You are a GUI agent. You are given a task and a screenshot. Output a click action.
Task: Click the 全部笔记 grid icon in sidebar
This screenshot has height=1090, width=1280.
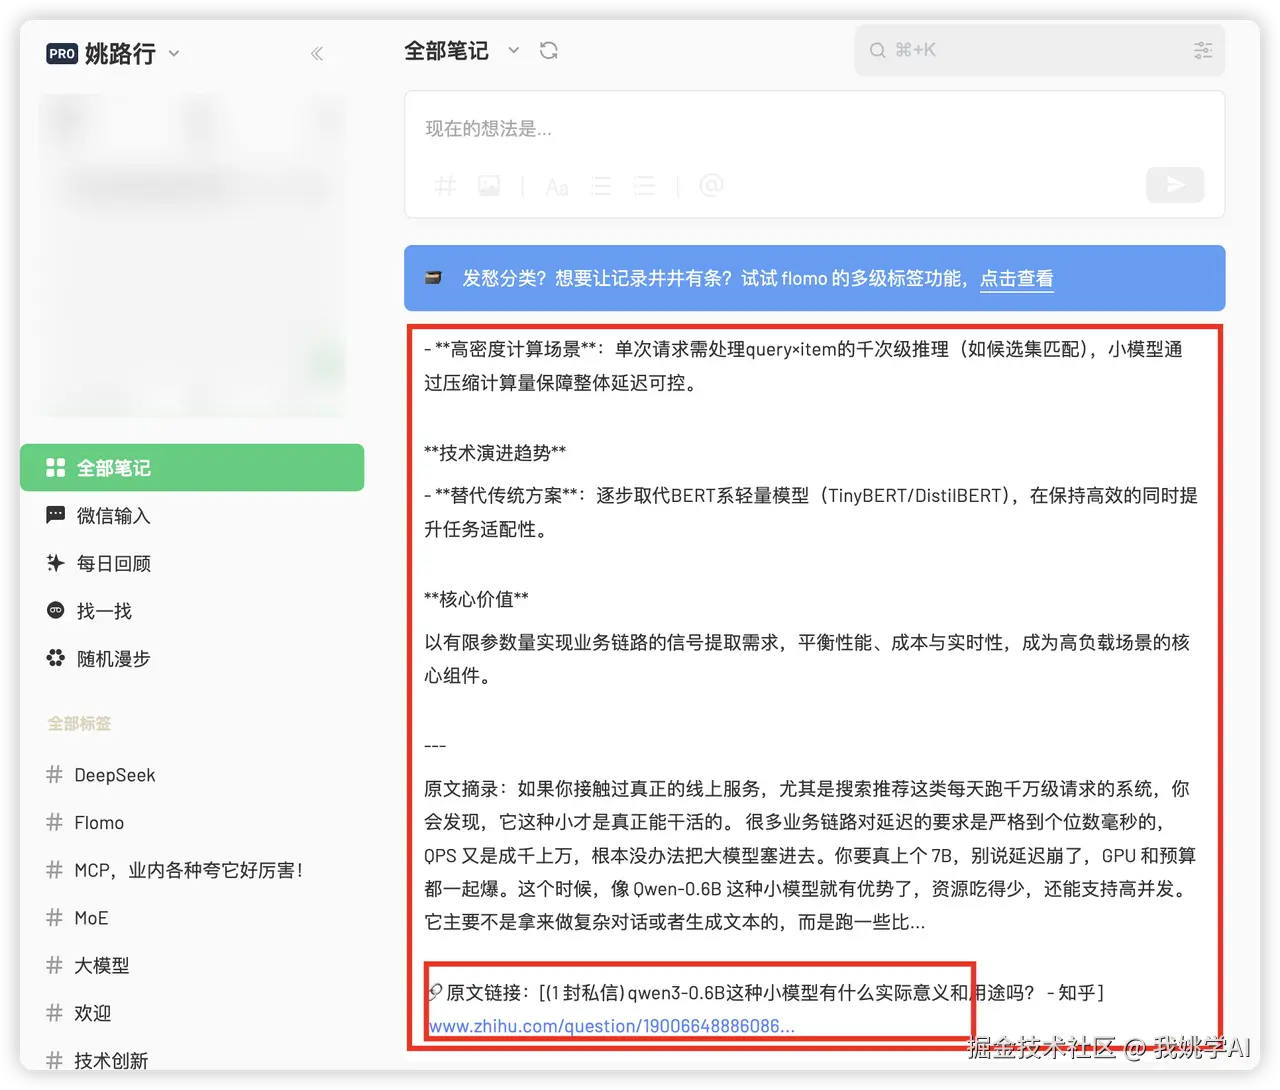click(56, 468)
